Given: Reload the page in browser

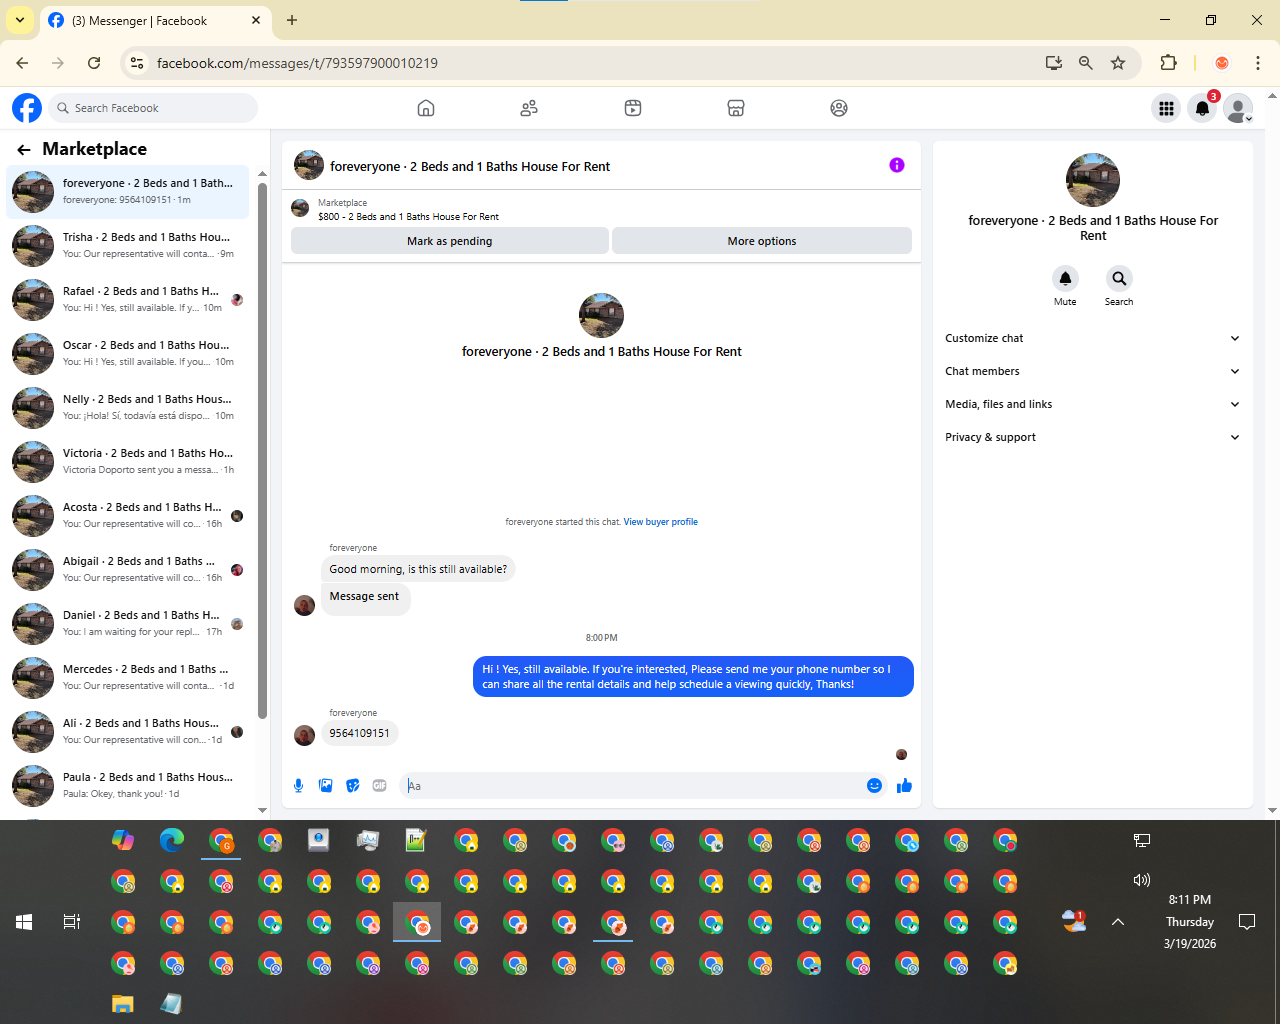Looking at the screenshot, I should coord(94,63).
